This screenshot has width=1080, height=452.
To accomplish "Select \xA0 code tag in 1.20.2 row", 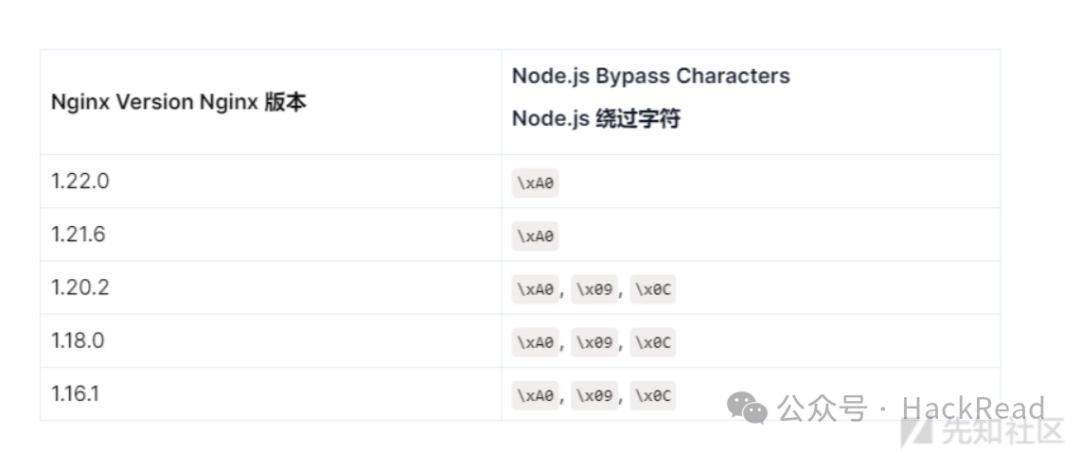I will pyautogui.click(x=535, y=290).
